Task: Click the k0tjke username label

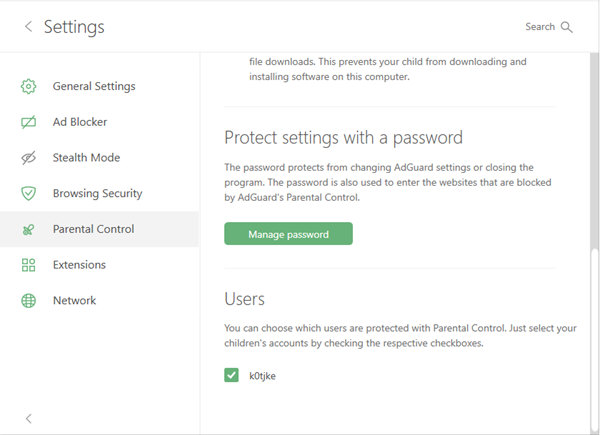Action: 262,376
